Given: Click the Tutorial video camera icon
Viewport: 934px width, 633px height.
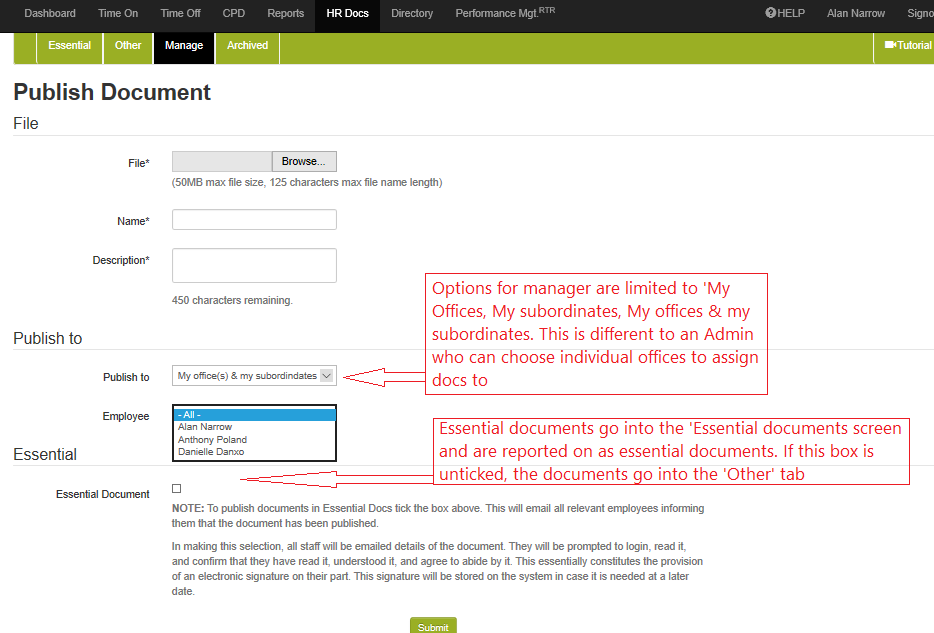Looking at the screenshot, I should (889, 45).
